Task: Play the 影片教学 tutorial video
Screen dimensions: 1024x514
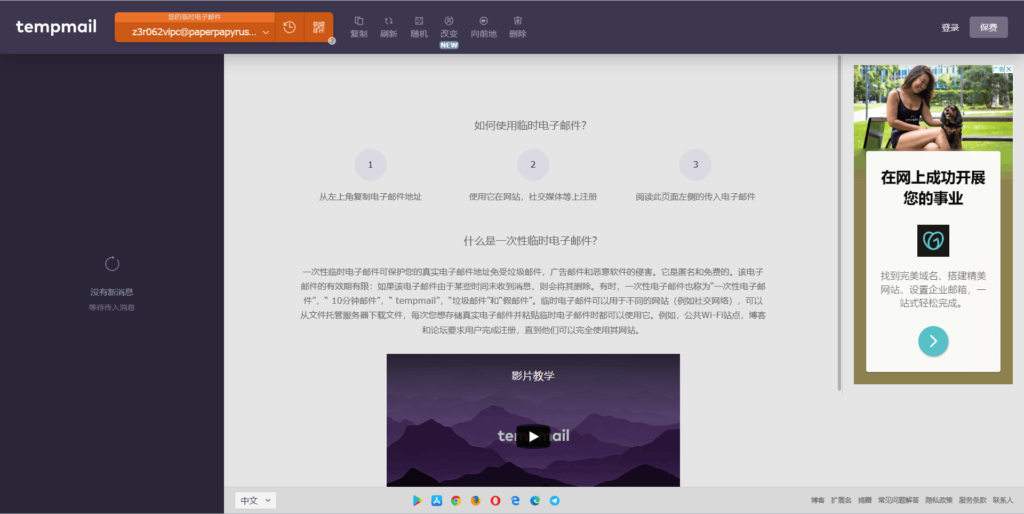Action: [533, 436]
